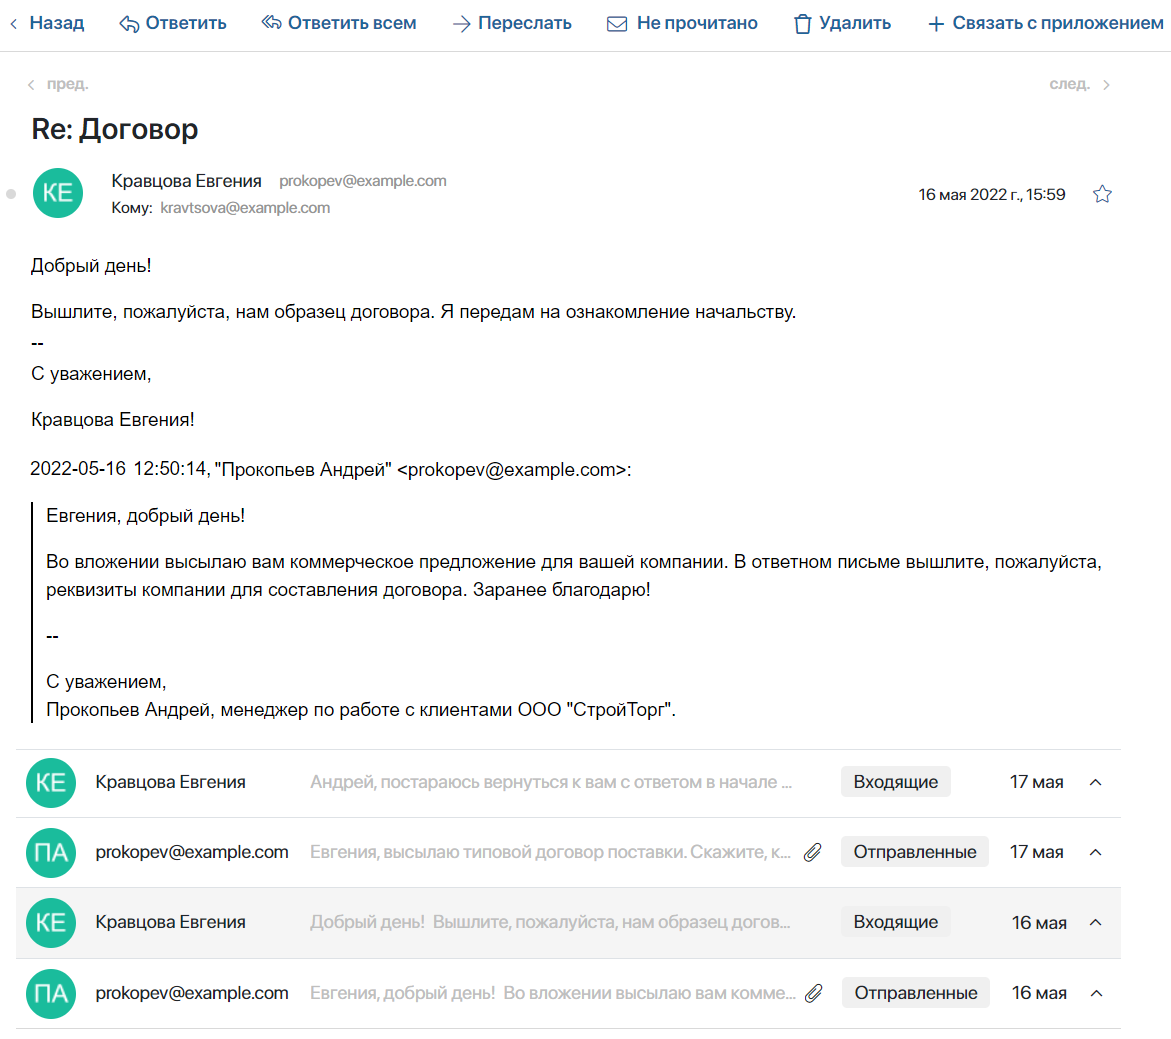The image size is (1171, 1039).
Task: Click Входящие tag on 17 мая message
Action: coord(895,782)
